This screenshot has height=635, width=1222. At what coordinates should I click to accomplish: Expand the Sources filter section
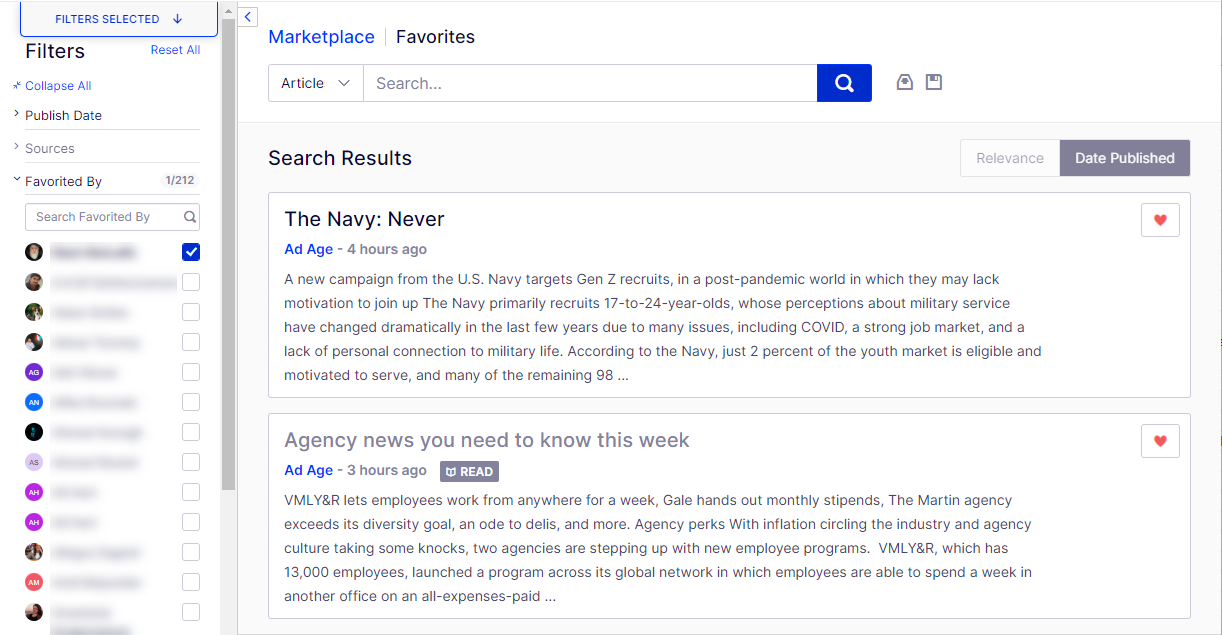tap(50, 148)
